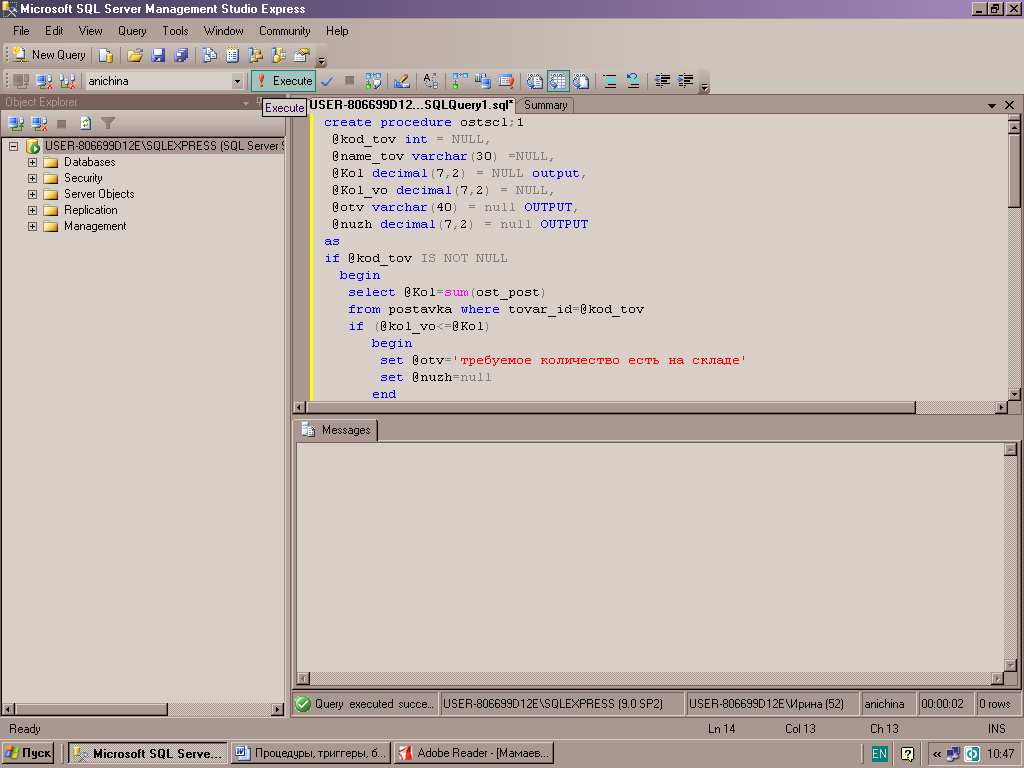Screen dimensions: 1024x768
Task: Switch to the Summary tab
Action: tap(545, 105)
